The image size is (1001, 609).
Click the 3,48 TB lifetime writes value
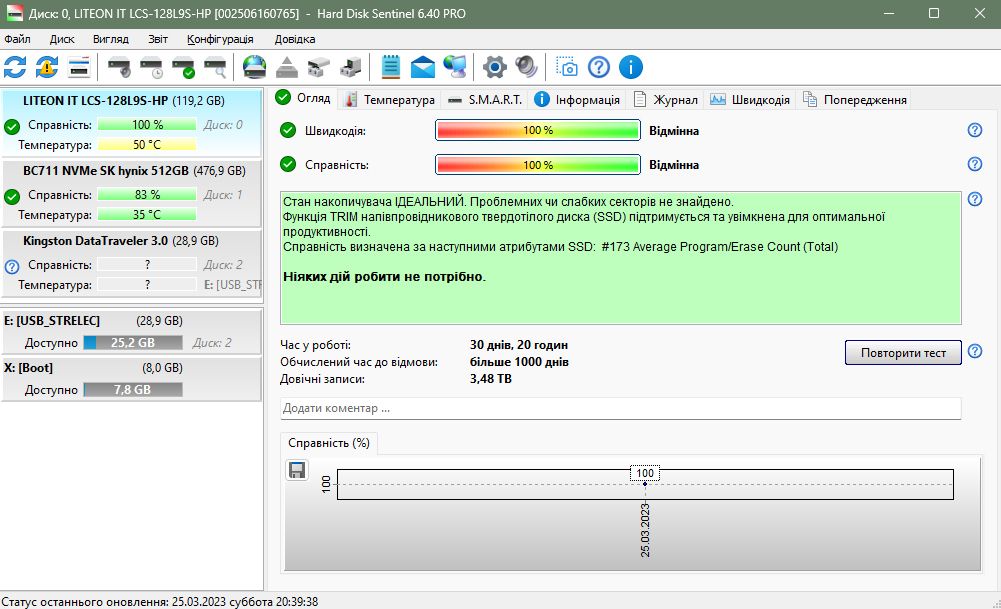pyautogui.click(x=490, y=379)
